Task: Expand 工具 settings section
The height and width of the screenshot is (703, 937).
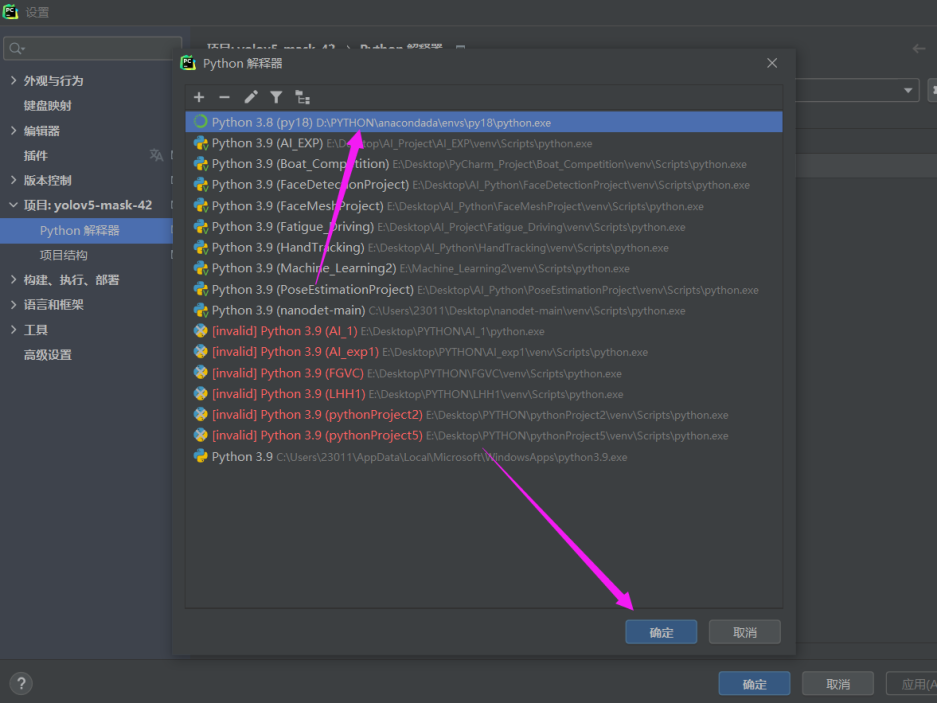Action: click(x=13, y=329)
